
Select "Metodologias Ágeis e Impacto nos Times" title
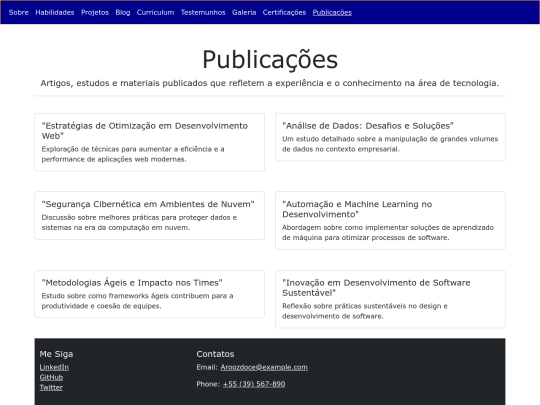coord(132,283)
